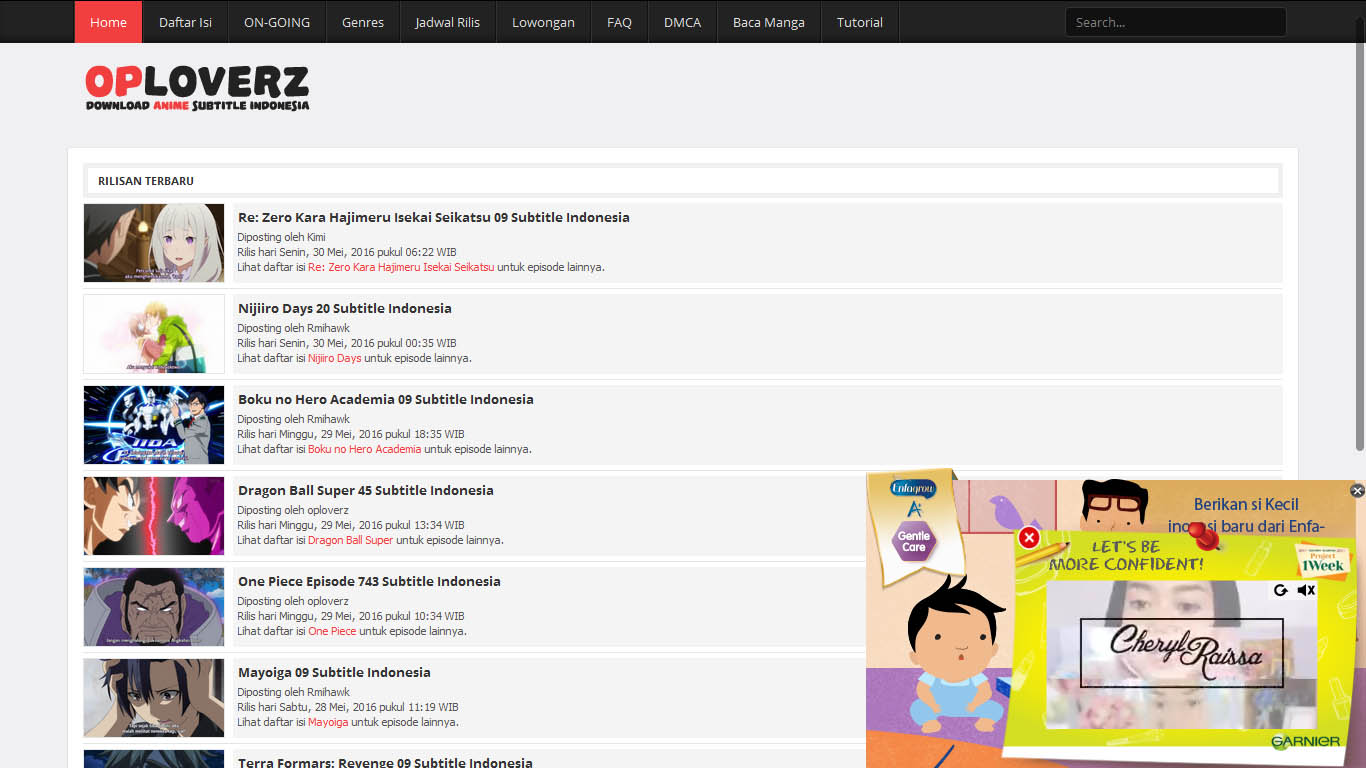Open the One Piece Episode 743 thumbnail
The width and height of the screenshot is (1366, 768).
[154, 607]
